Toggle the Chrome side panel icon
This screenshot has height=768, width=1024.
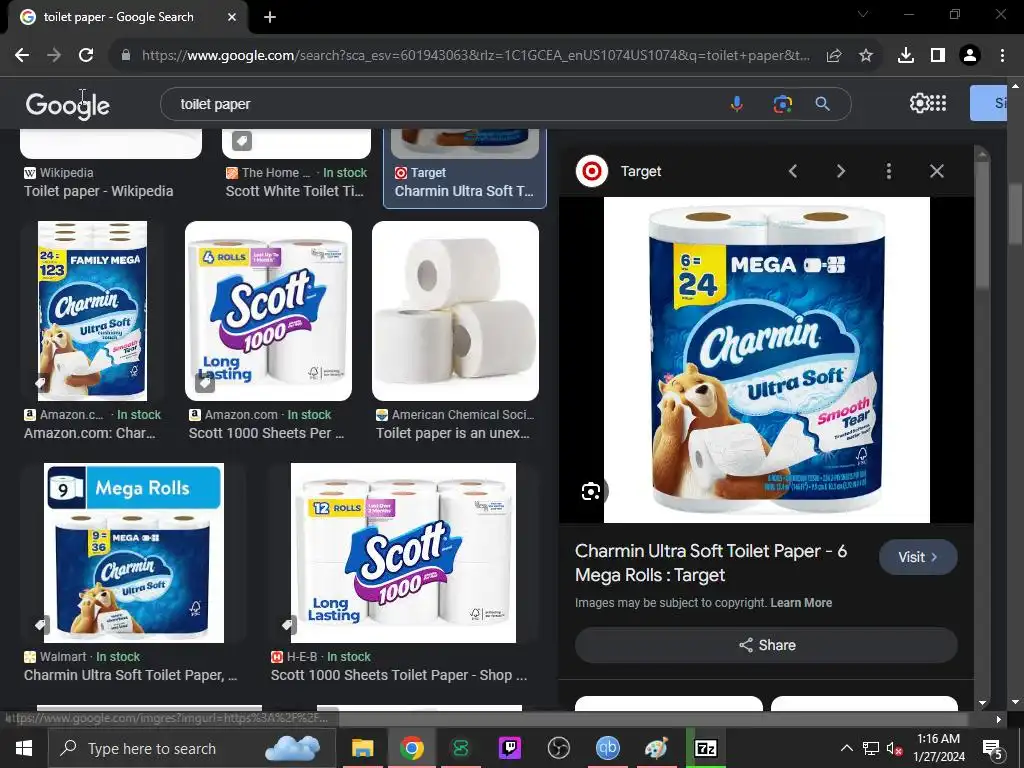938,56
